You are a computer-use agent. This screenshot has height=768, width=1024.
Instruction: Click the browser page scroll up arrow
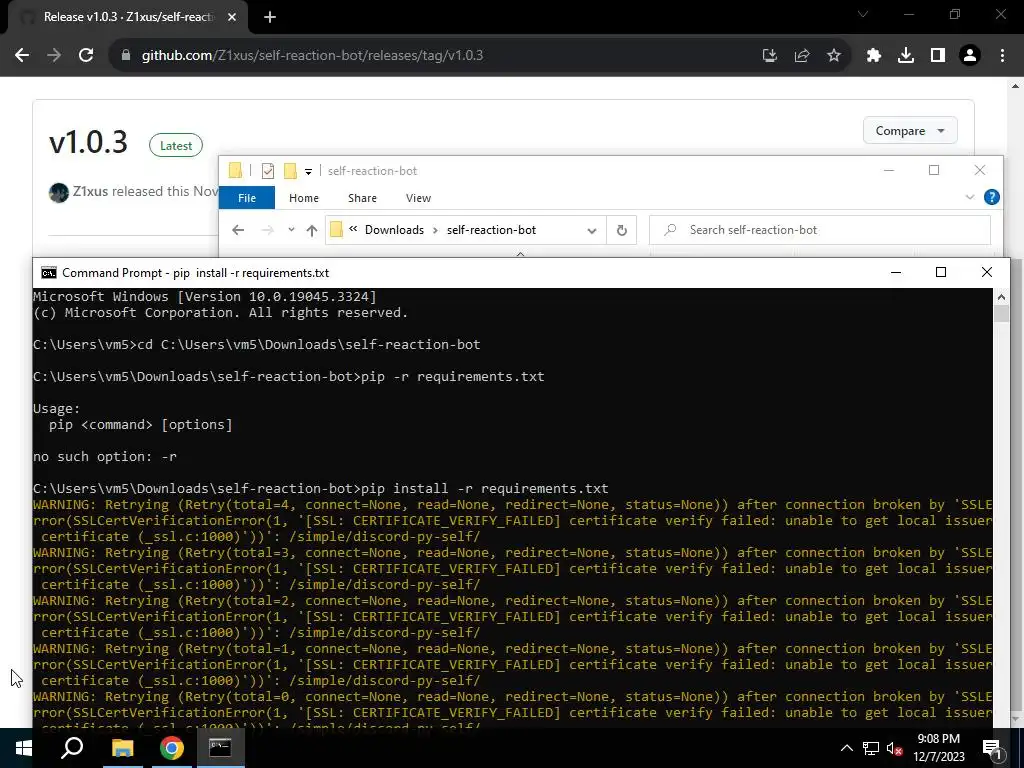point(1016,86)
